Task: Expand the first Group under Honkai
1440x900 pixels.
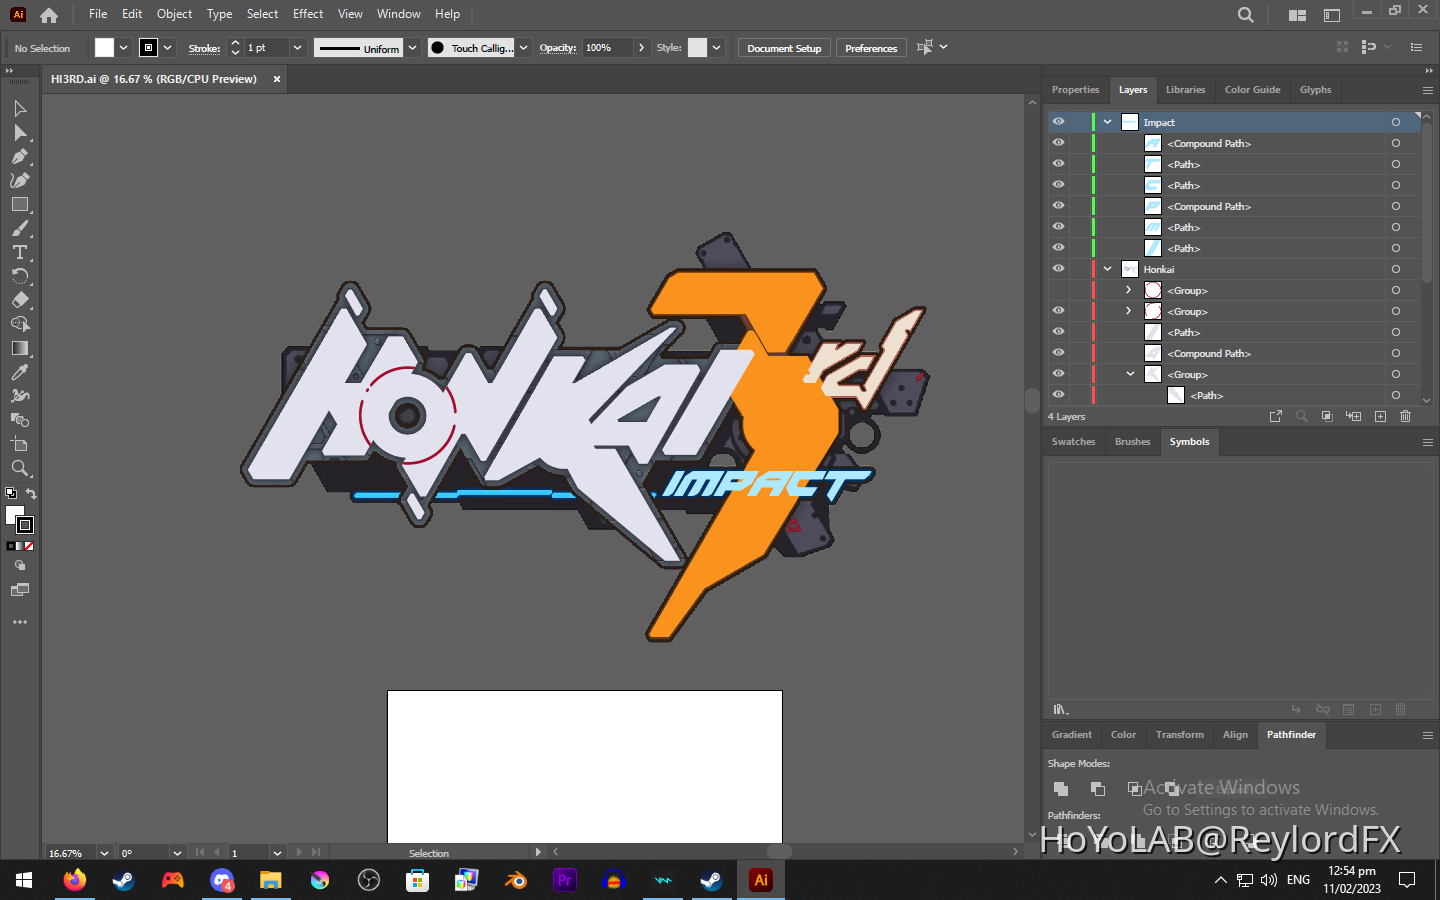Action: coord(1127,290)
